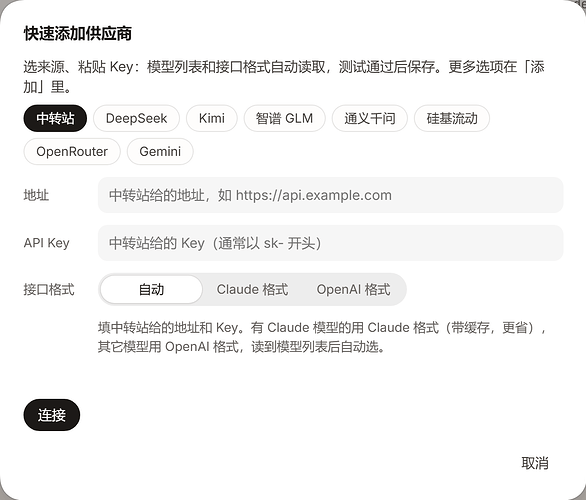Choose the 通义千问 provider chip
The width and height of the screenshot is (586, 500).
370,118
